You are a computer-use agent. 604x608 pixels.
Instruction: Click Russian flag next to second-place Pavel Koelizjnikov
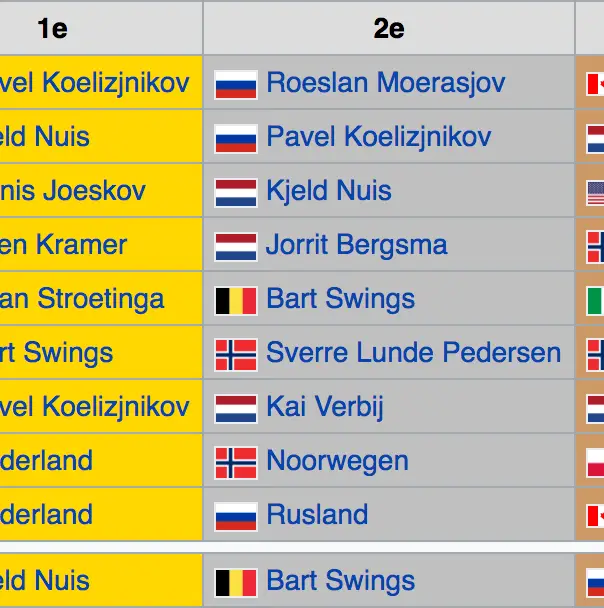[236, 137]
